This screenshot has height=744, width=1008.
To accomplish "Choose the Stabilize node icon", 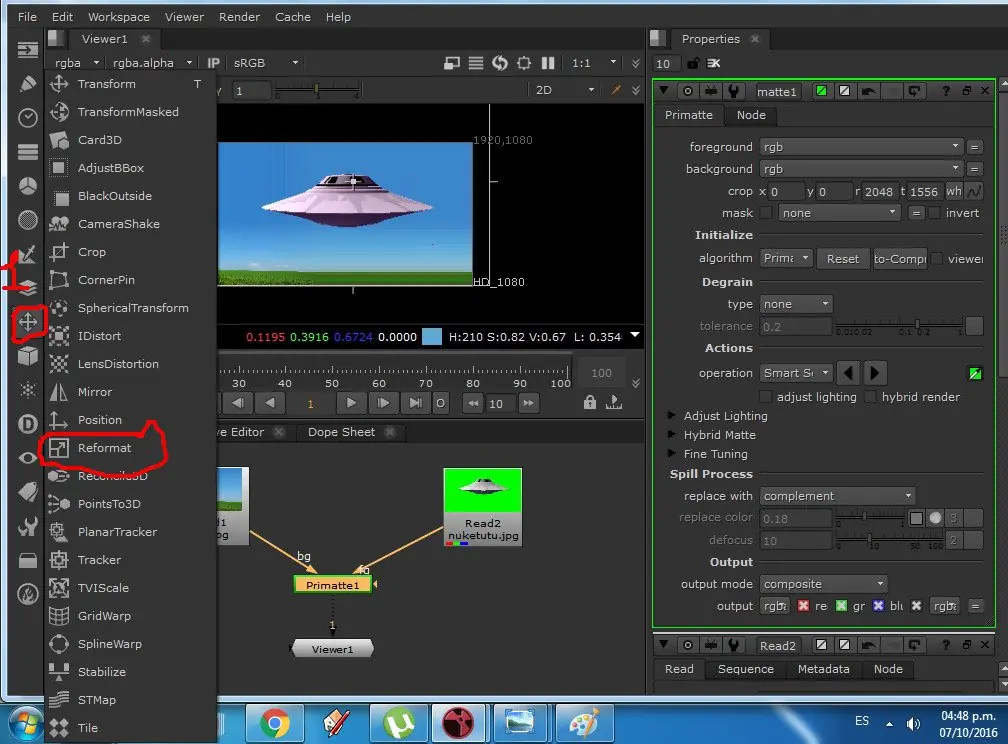I will pos(59,671).
